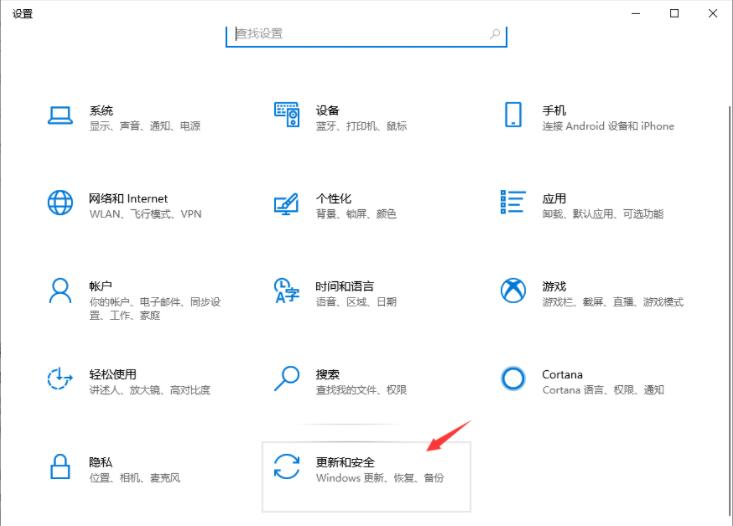This screenshot has width=733, height=526.
Task: Close the 设置 window
Action: coord(712,13)
